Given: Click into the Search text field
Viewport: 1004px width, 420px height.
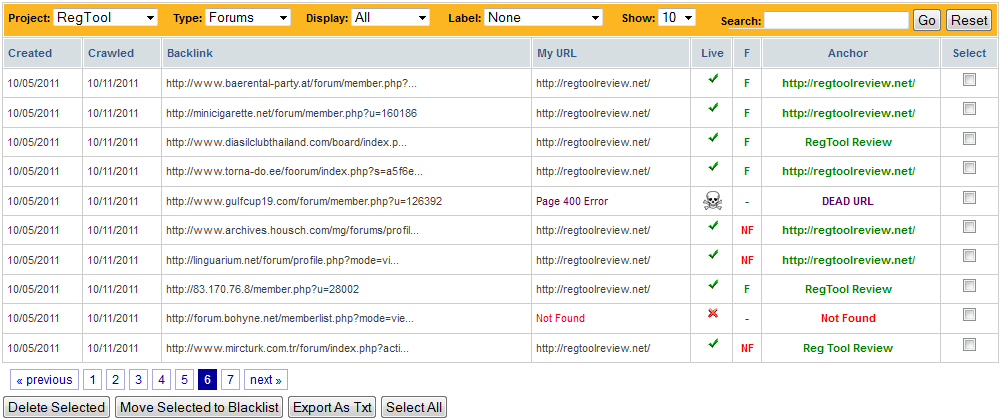Looking at the screenshot, I should (x=837, y=20).
